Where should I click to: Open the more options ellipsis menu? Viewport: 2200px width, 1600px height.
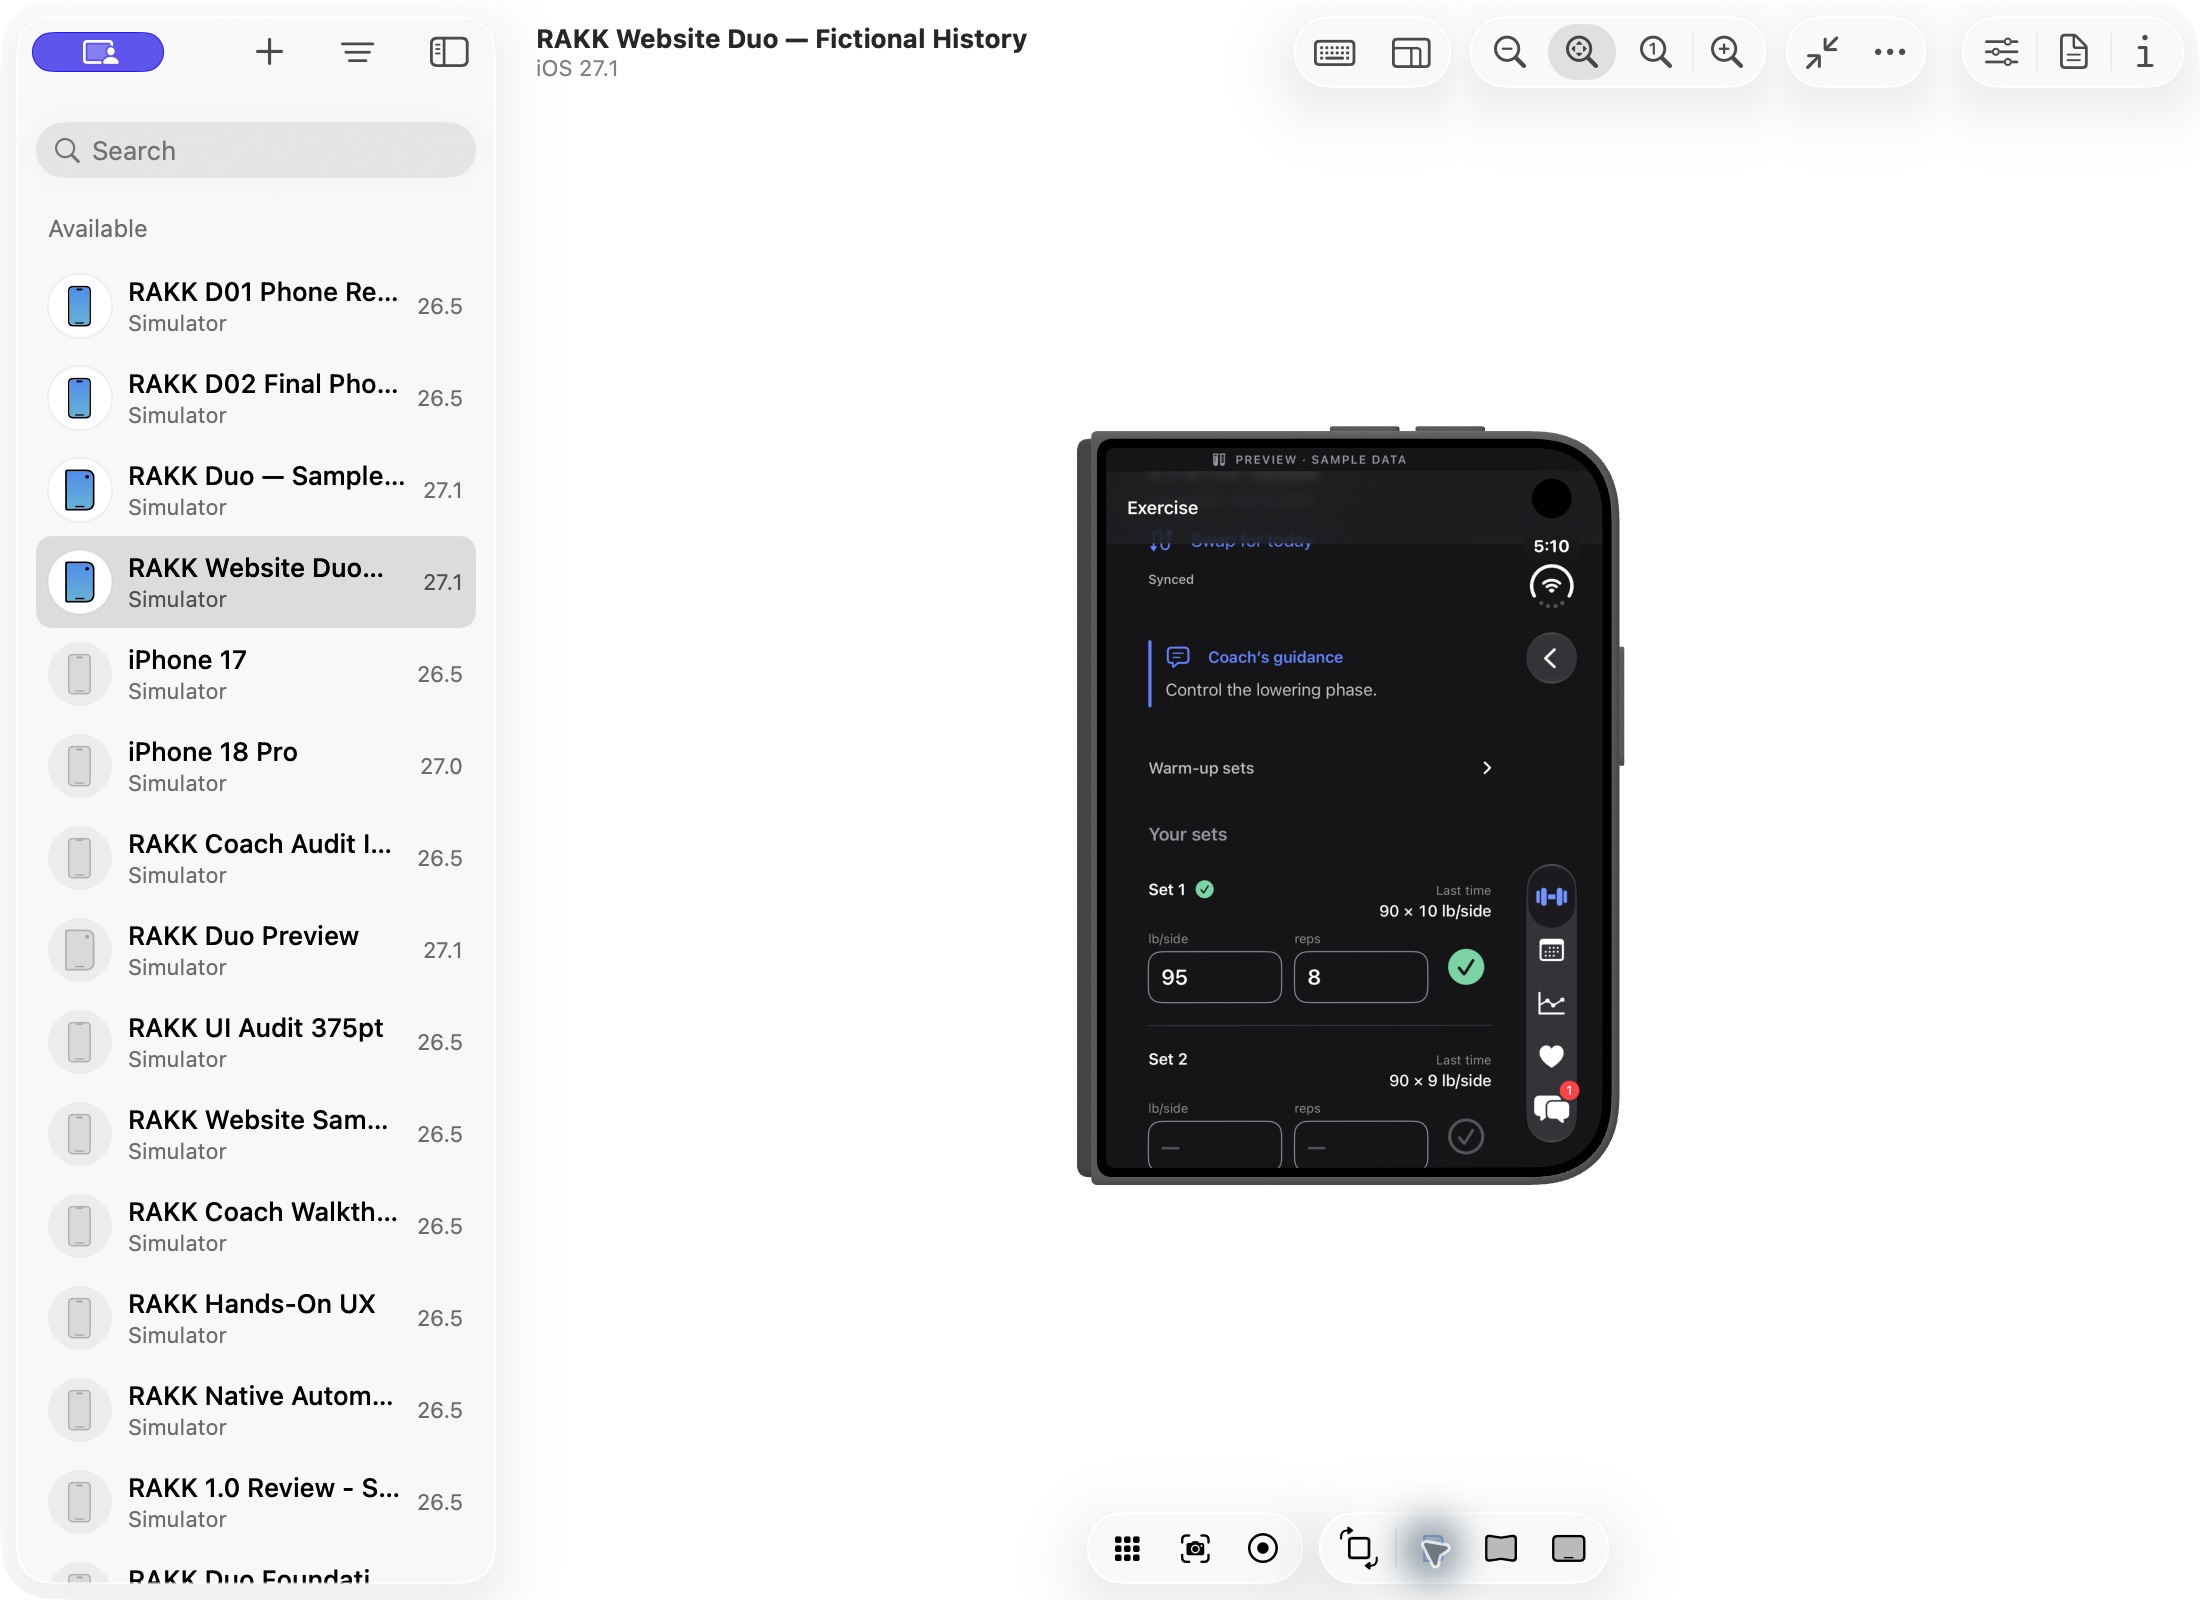(1890, 52)
